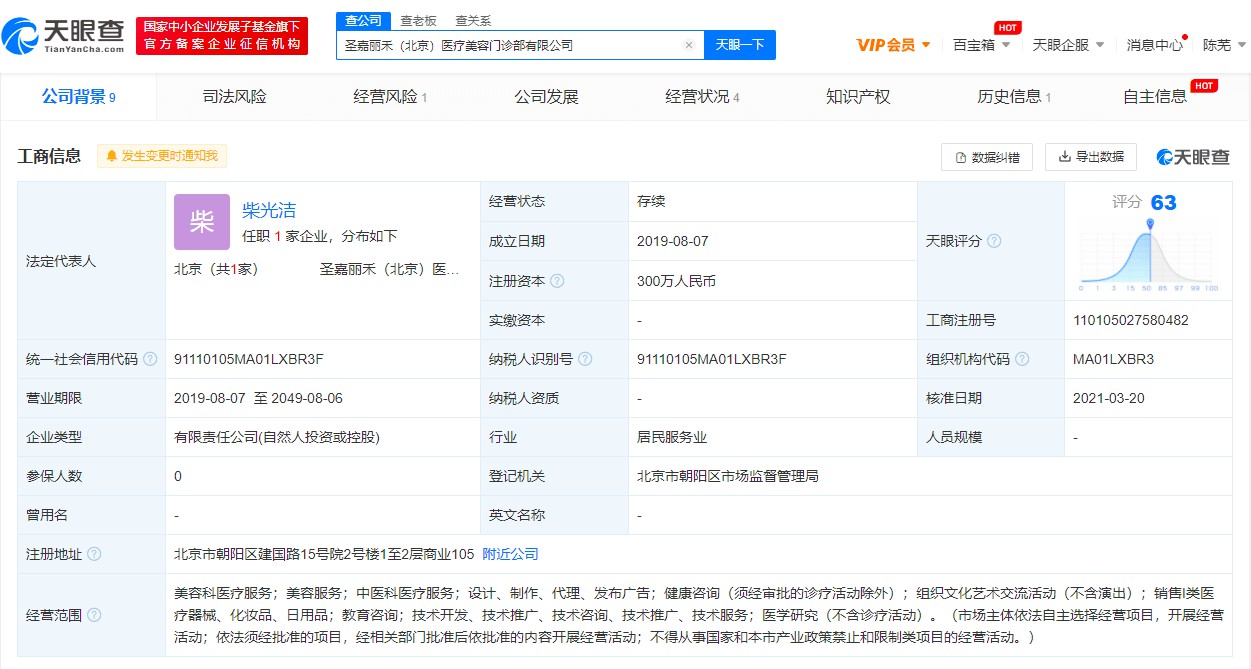Screen dimensions: 1251x669
Task: Select the 行业 value 居民服务业
Action: tap(672, 437)
